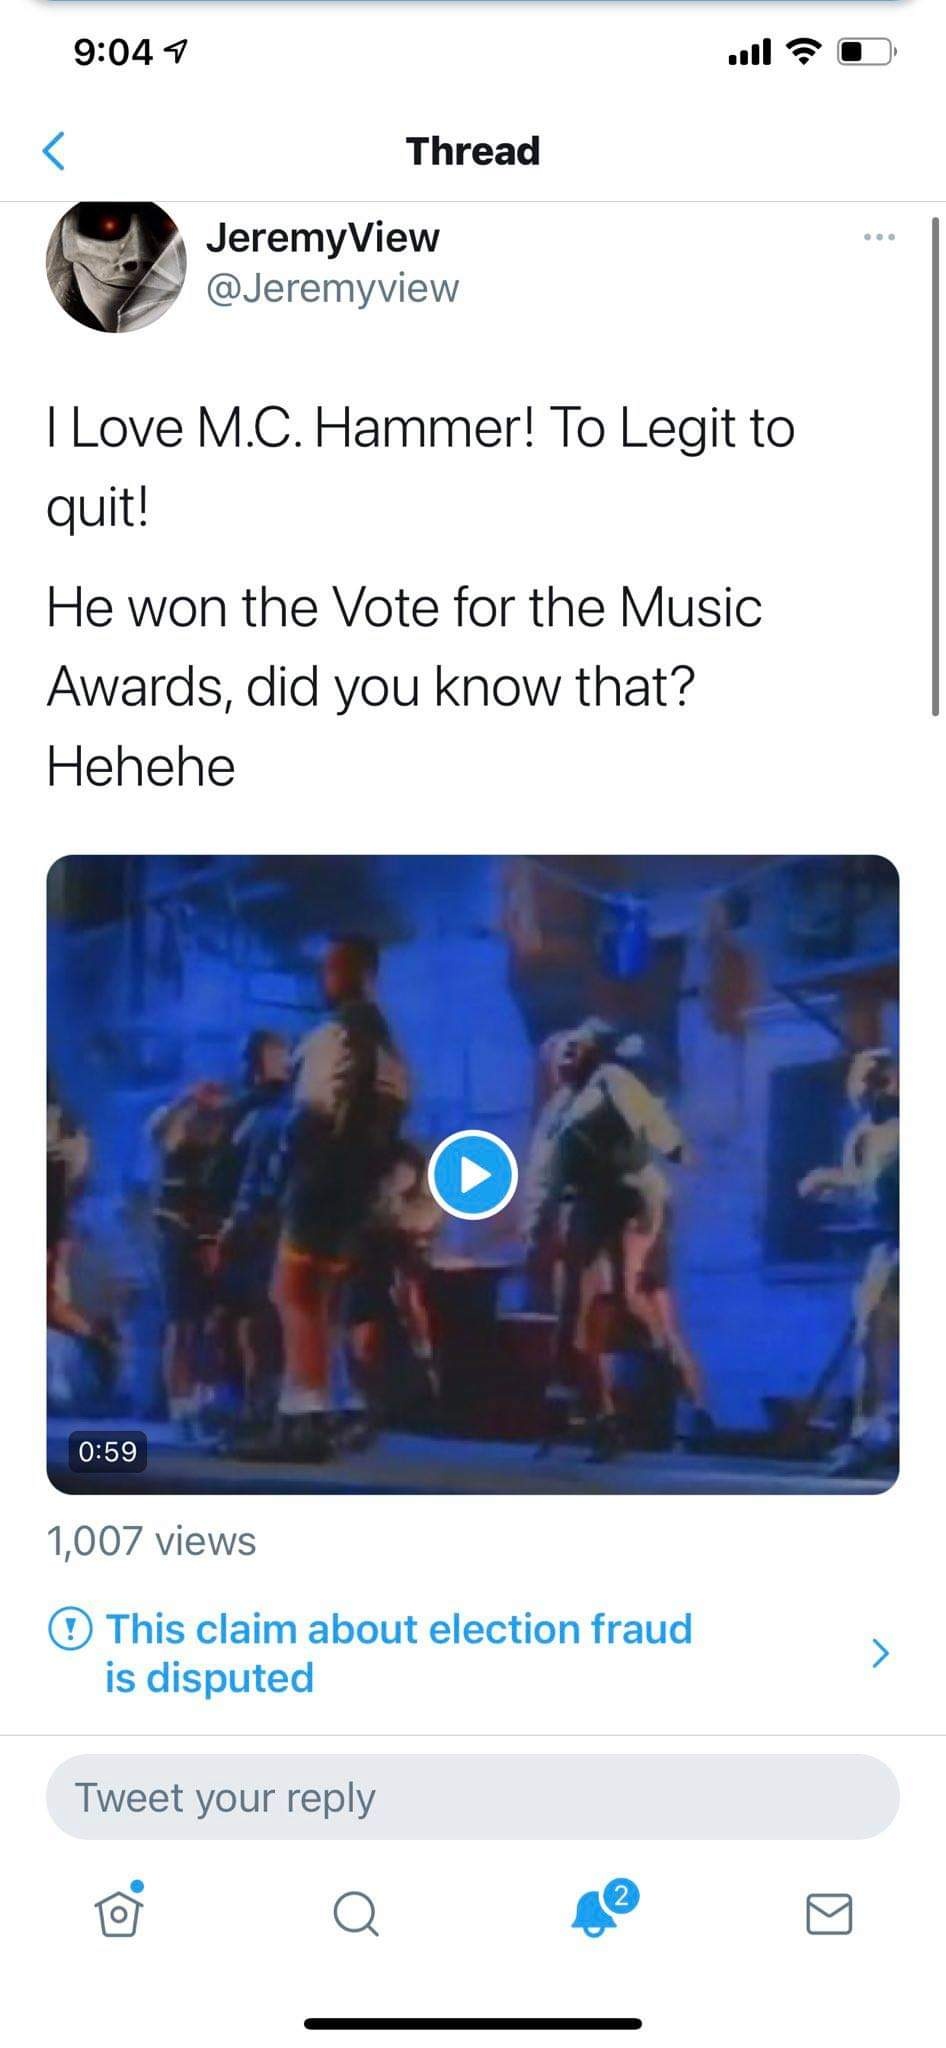
Task: Go back using the blue back arrow
Action: point(54,151)
